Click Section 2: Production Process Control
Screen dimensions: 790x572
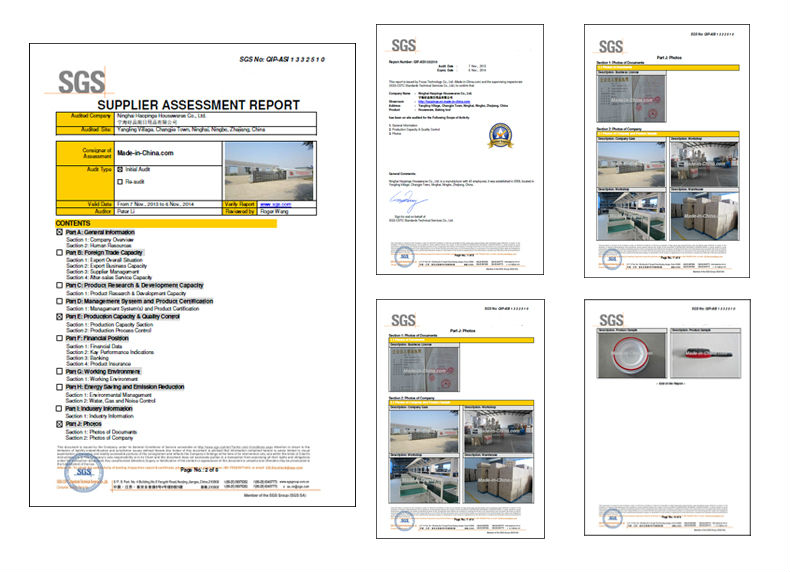pyautogui.click(x=109, y=331)
